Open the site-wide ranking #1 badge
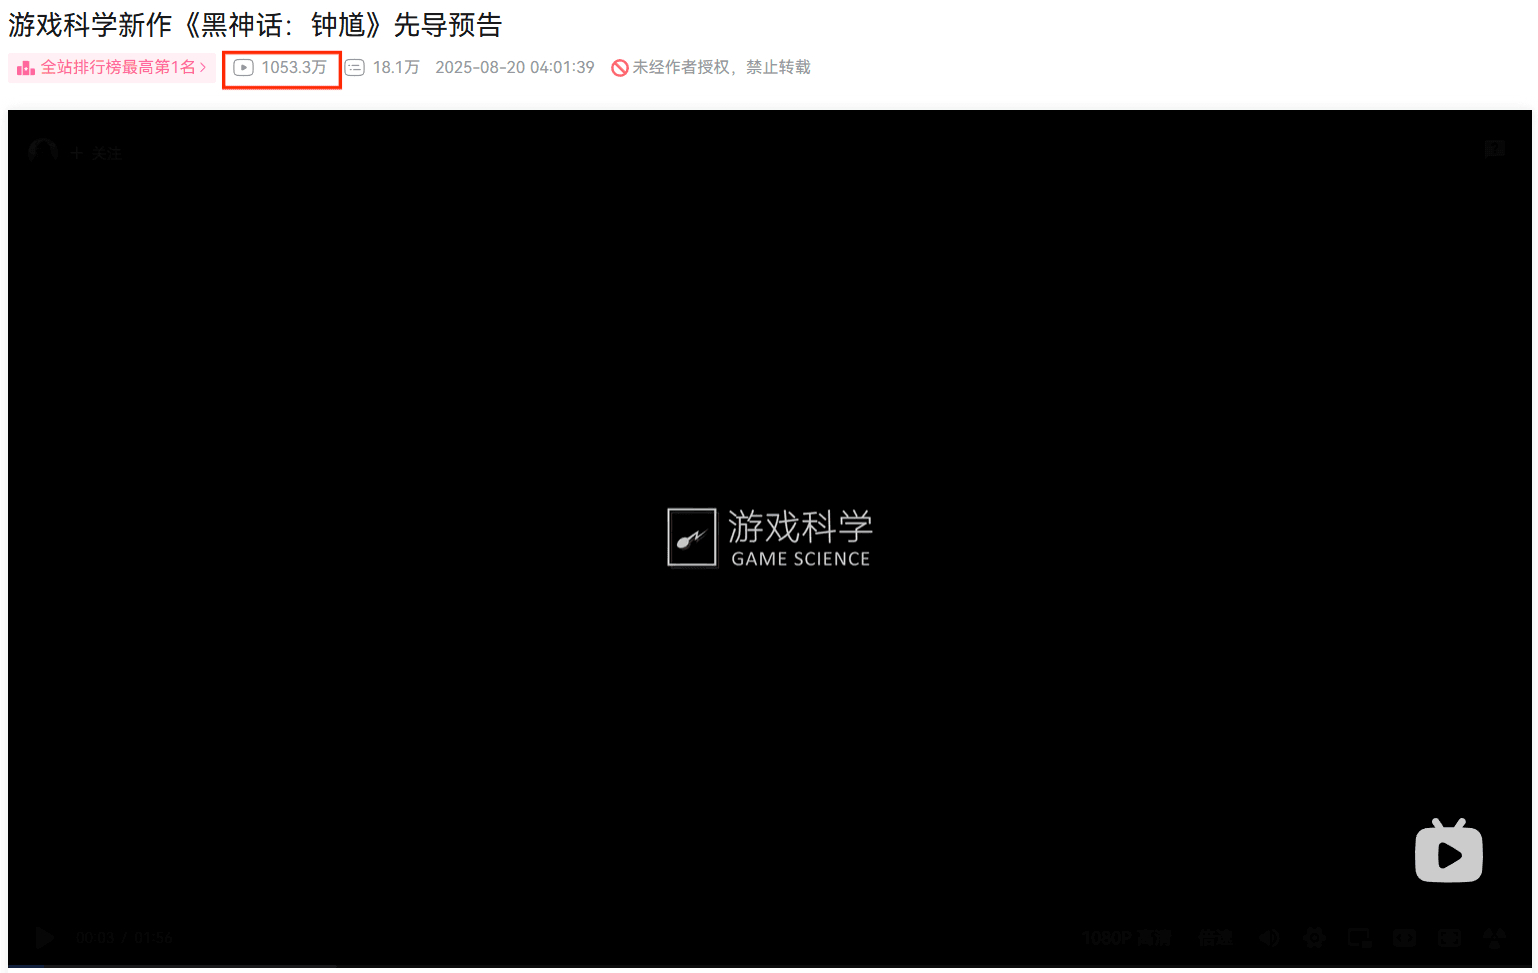 pos(112,67)
